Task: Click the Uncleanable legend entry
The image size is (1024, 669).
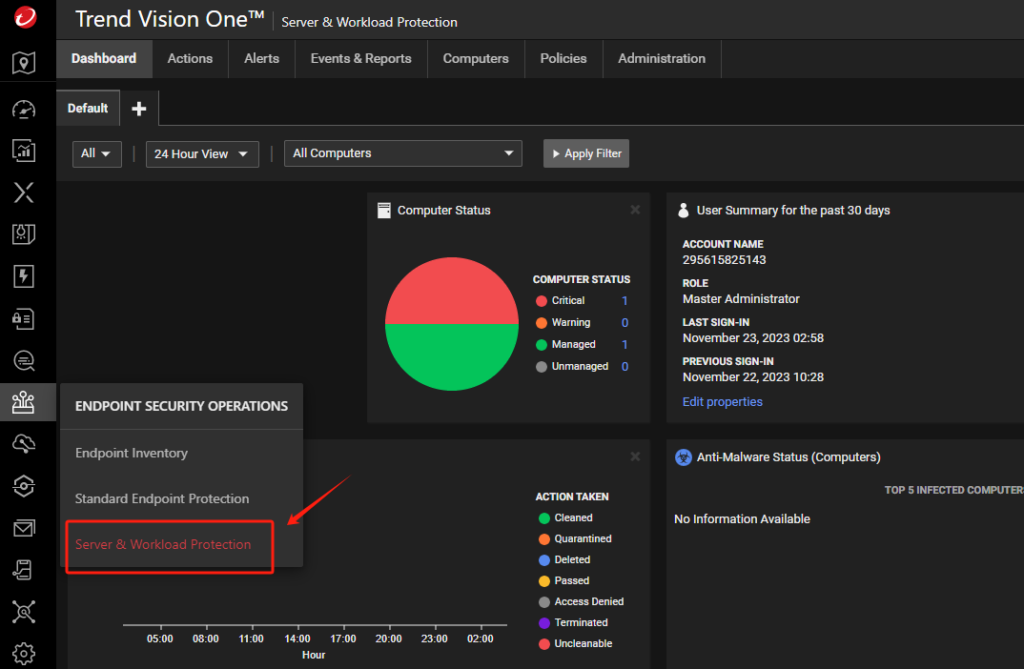Action: pos(575,644)
